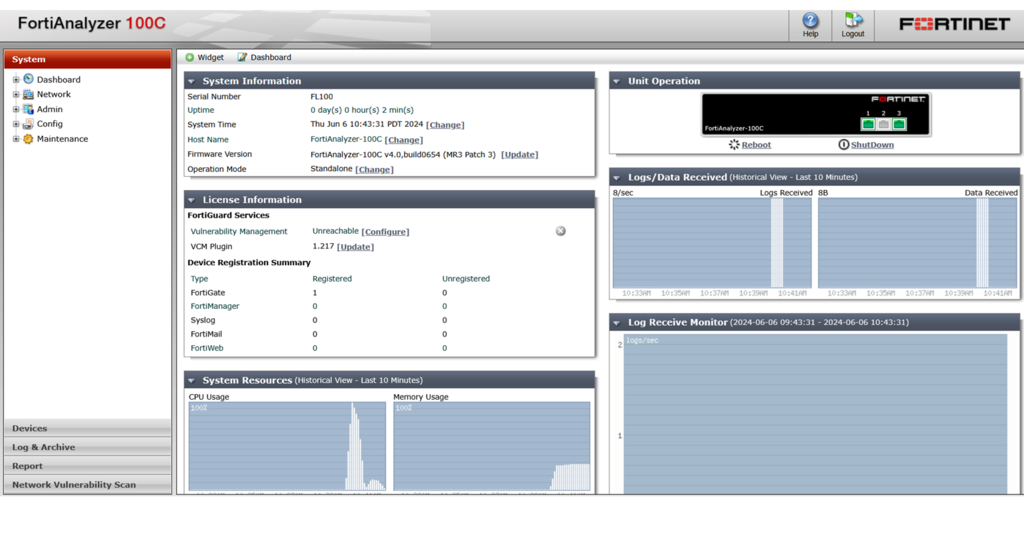Open the System menu section
1024x546 pixels.
tap(88, 59)
